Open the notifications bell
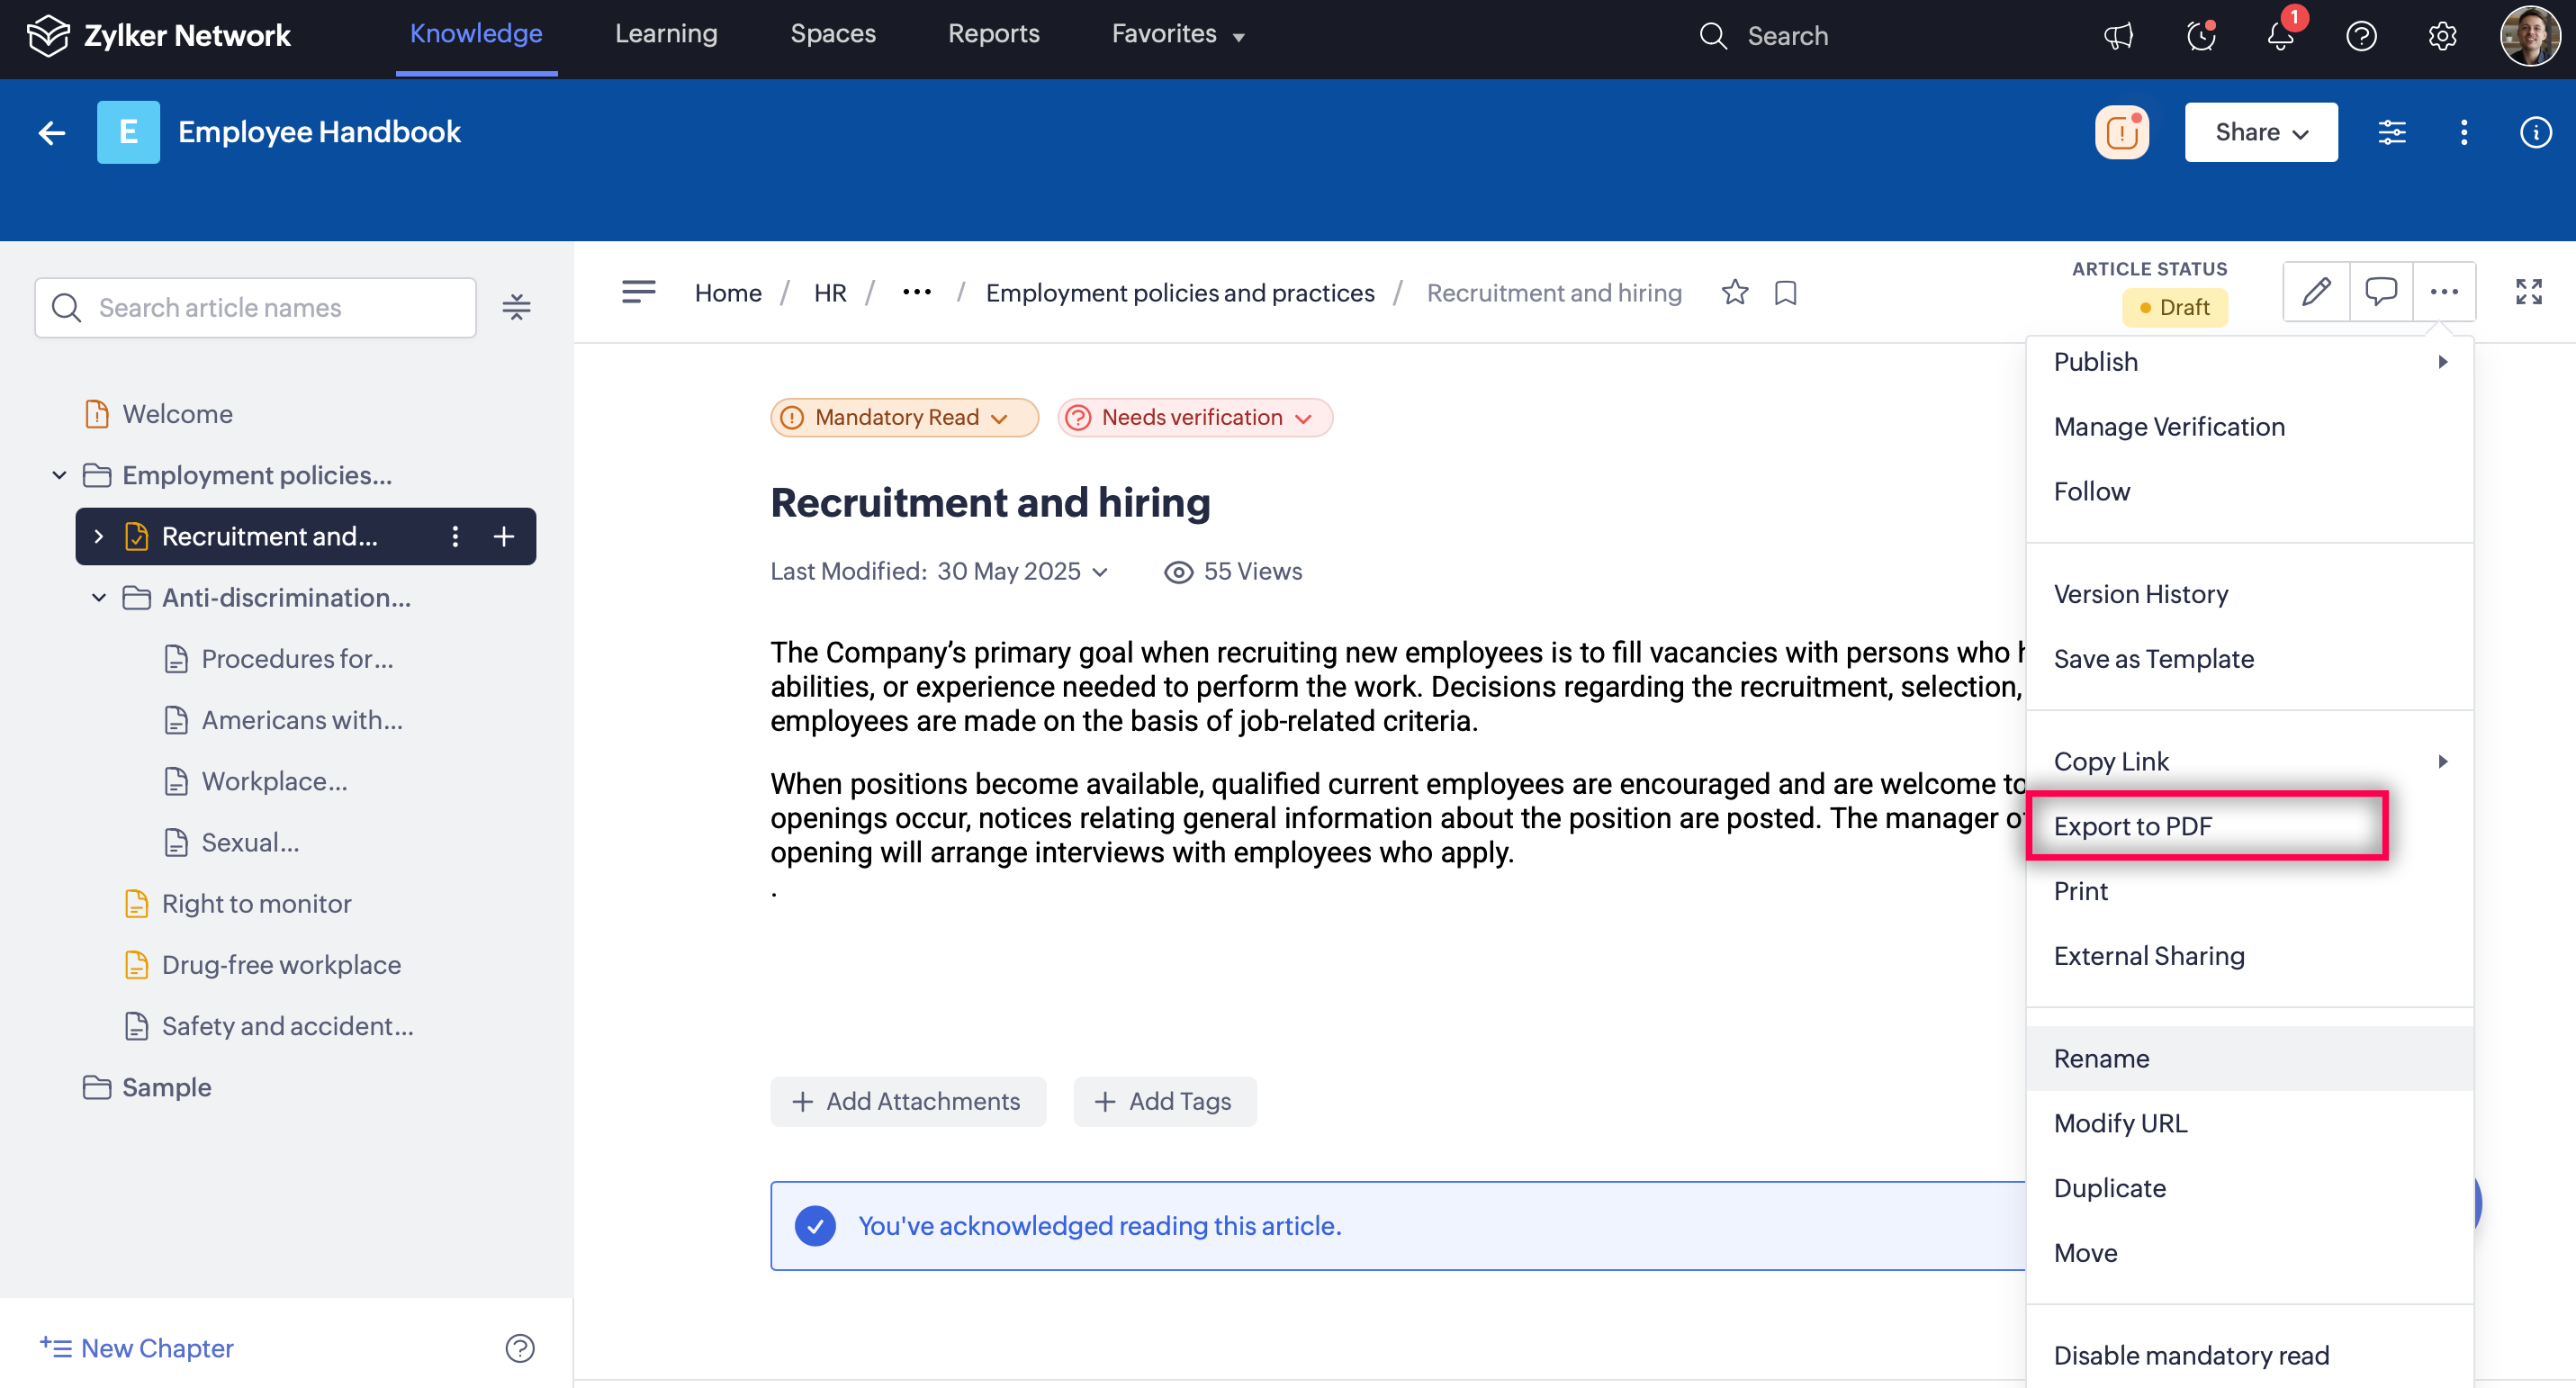 point(2280,36)
